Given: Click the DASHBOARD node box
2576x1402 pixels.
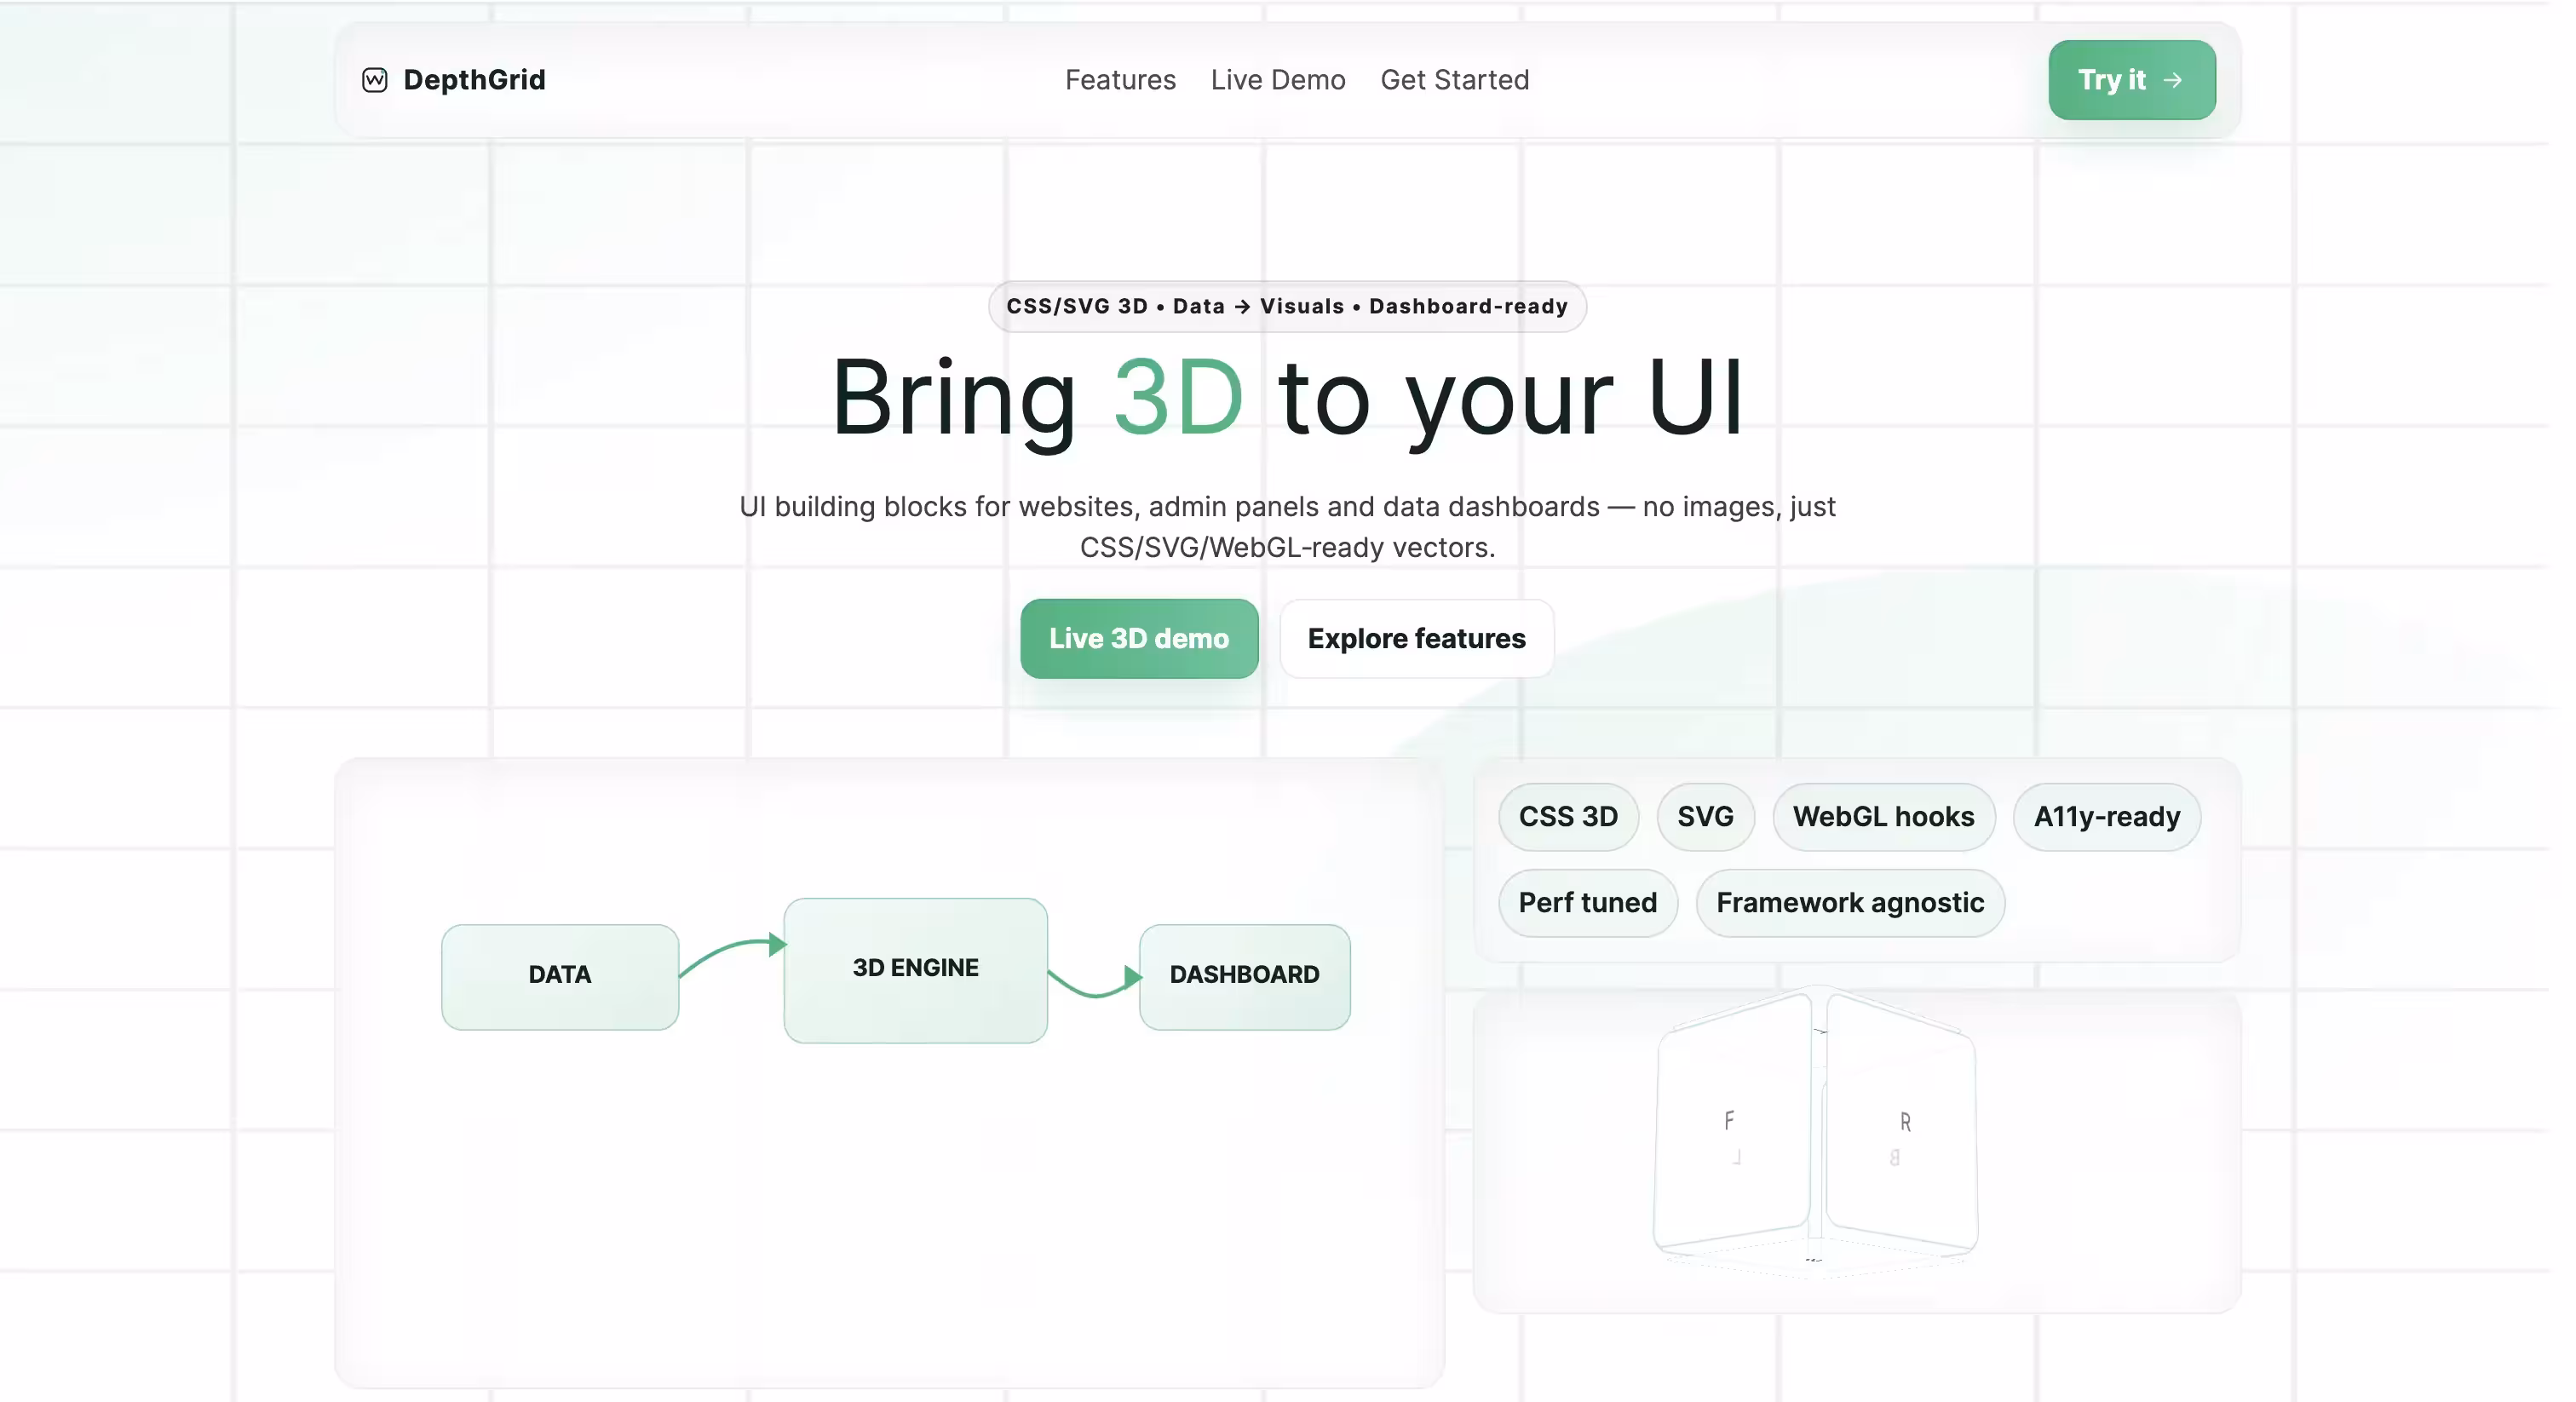Looking at the screenshot, I should tap(1244, 976).
